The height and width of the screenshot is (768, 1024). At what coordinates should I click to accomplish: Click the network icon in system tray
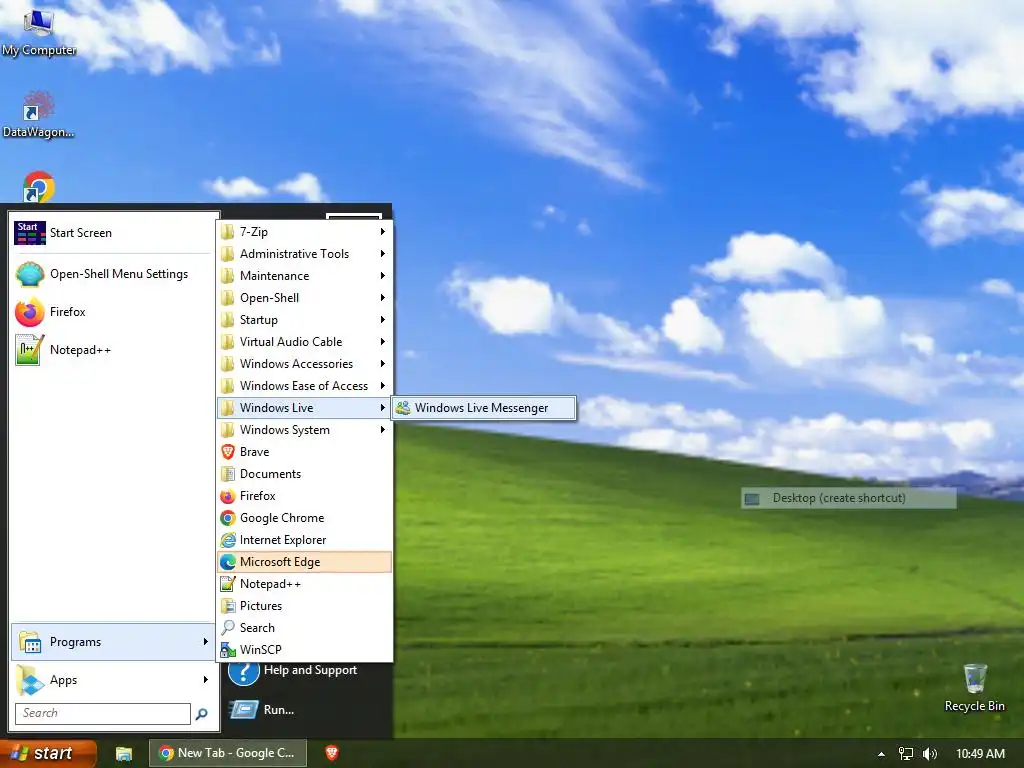point(906,754)
